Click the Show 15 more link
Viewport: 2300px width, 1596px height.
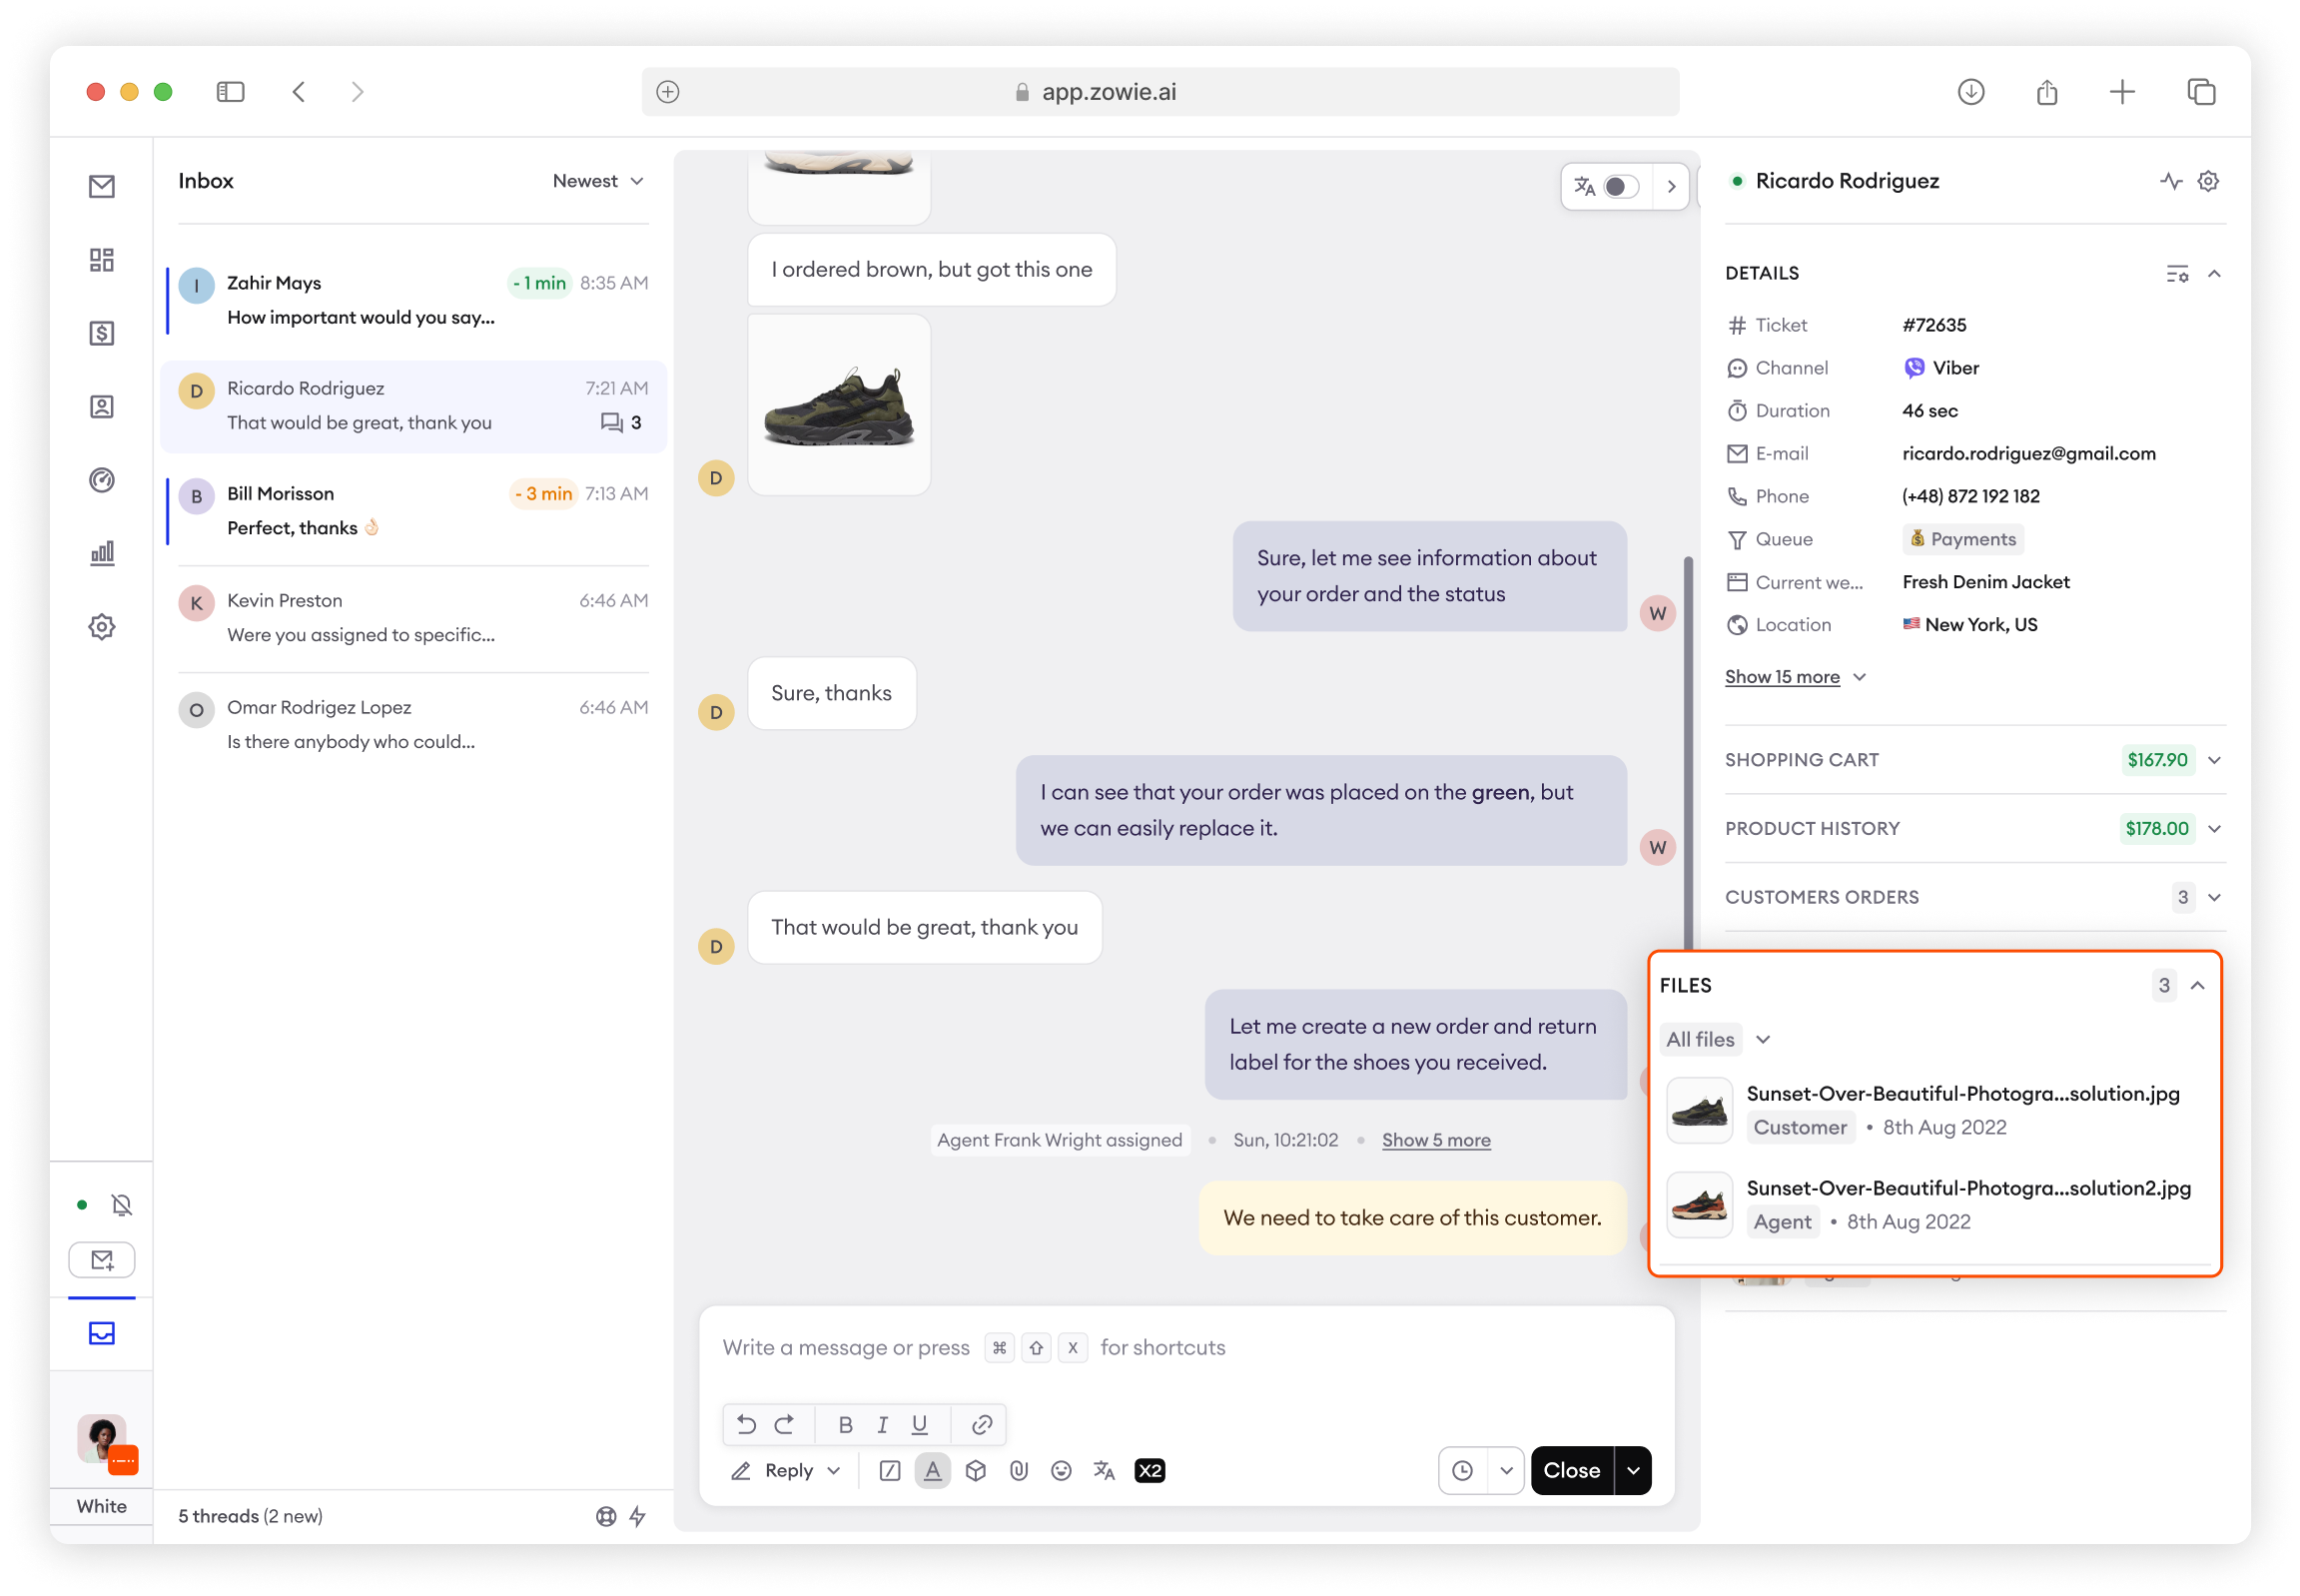[1782, 677]
